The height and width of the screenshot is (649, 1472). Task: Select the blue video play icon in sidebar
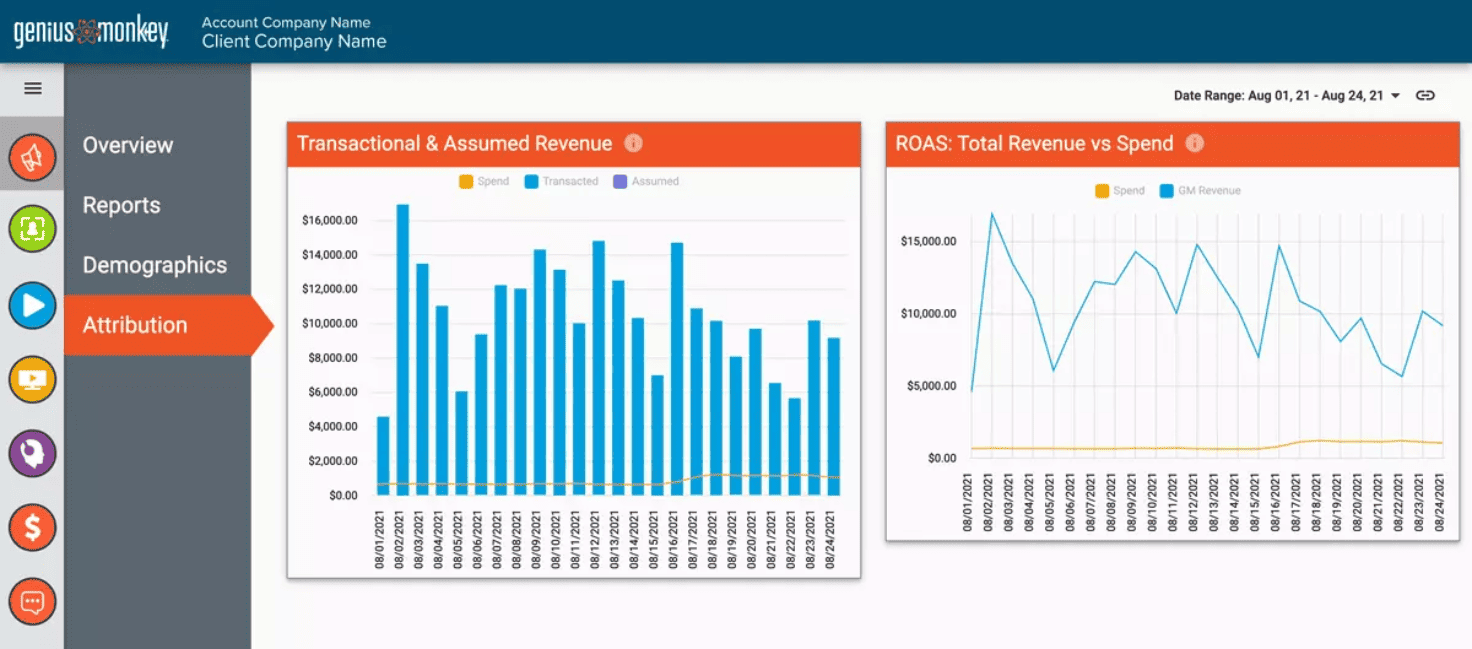(31, 305)
